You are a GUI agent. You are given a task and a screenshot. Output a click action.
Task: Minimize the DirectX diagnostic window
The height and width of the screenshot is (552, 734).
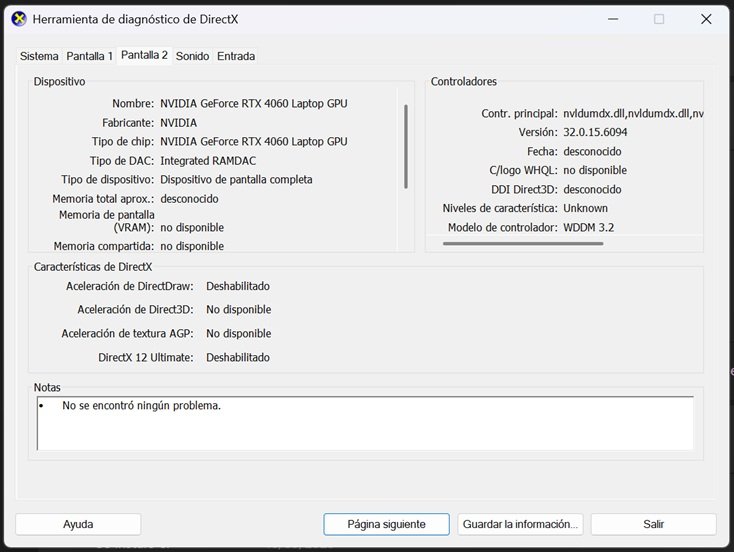pos(611,19)
